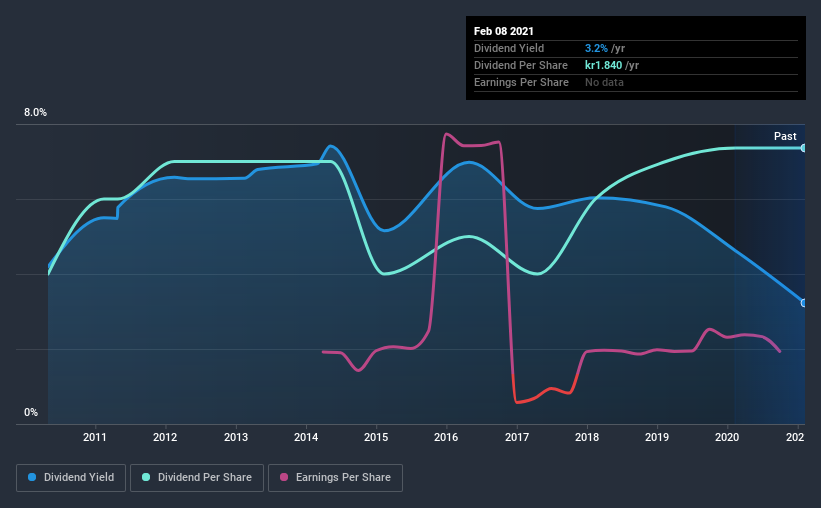
Task: Click the 8.0% y-axis label
Action: click(x=35, y=112)
